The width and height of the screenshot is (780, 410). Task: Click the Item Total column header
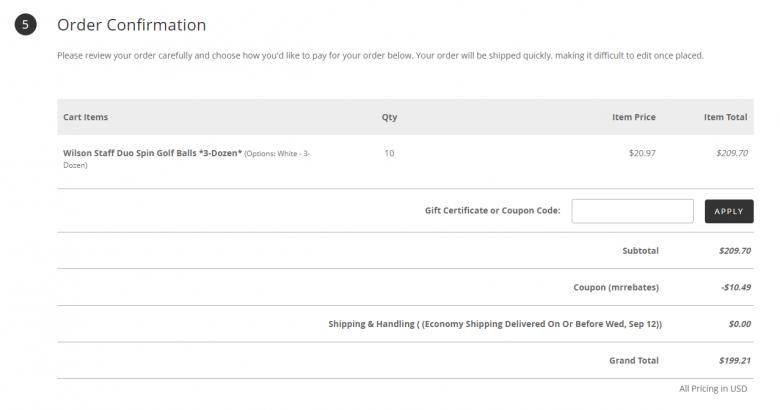[x=725, y=117]
